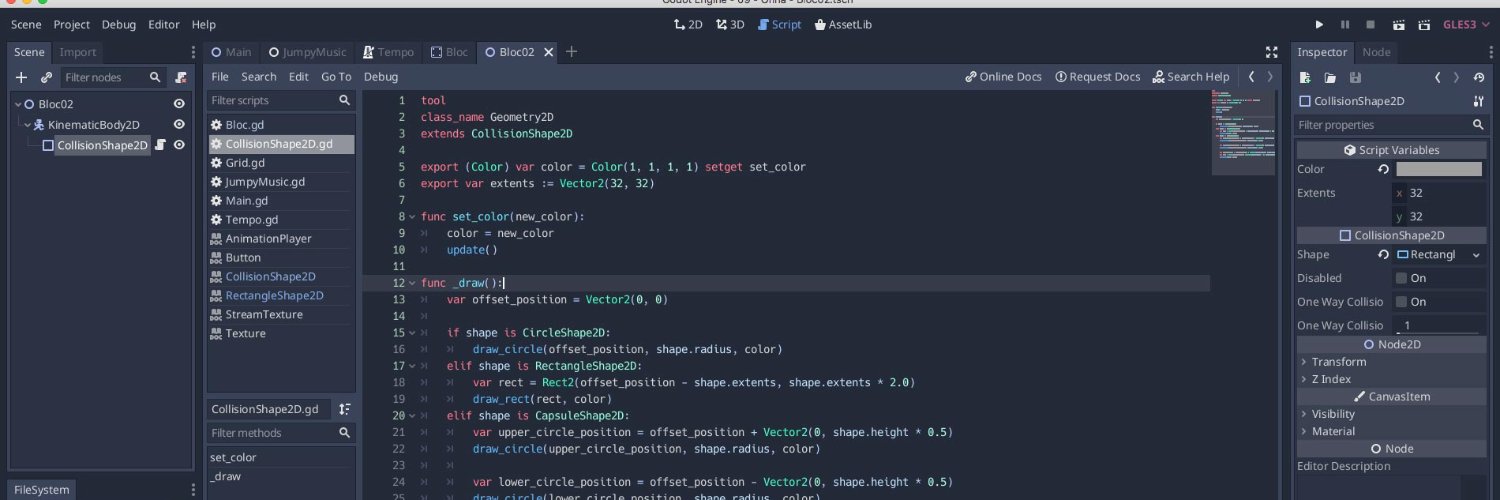Toggle visibility of KinematicBody2D node
Image resolution: width=1500 pixels, height=500 pixels.
click(x=179, y=124)
